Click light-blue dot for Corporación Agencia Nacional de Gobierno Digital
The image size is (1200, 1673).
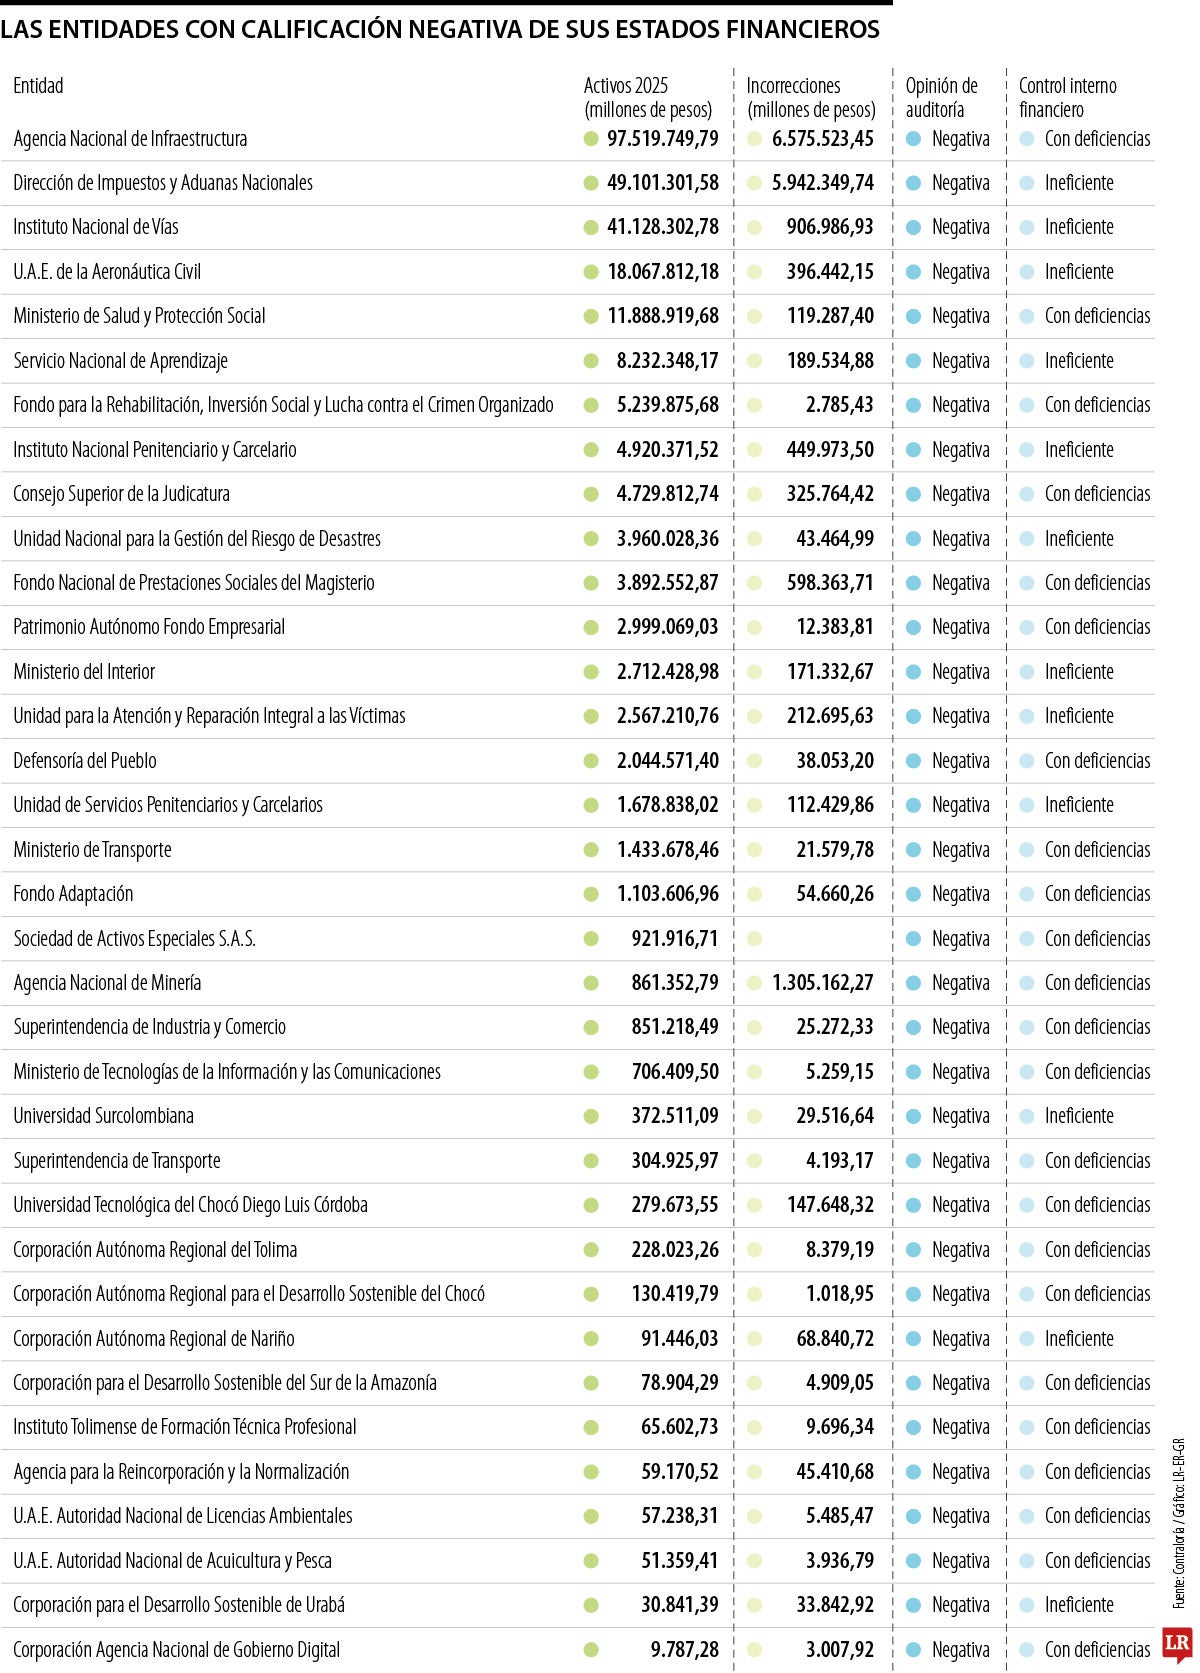(1027, 1650)
